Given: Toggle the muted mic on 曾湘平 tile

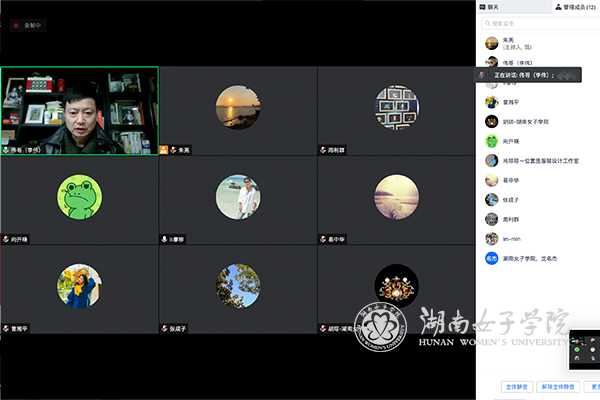Looking at the screenshot, I should coord(6,328).
